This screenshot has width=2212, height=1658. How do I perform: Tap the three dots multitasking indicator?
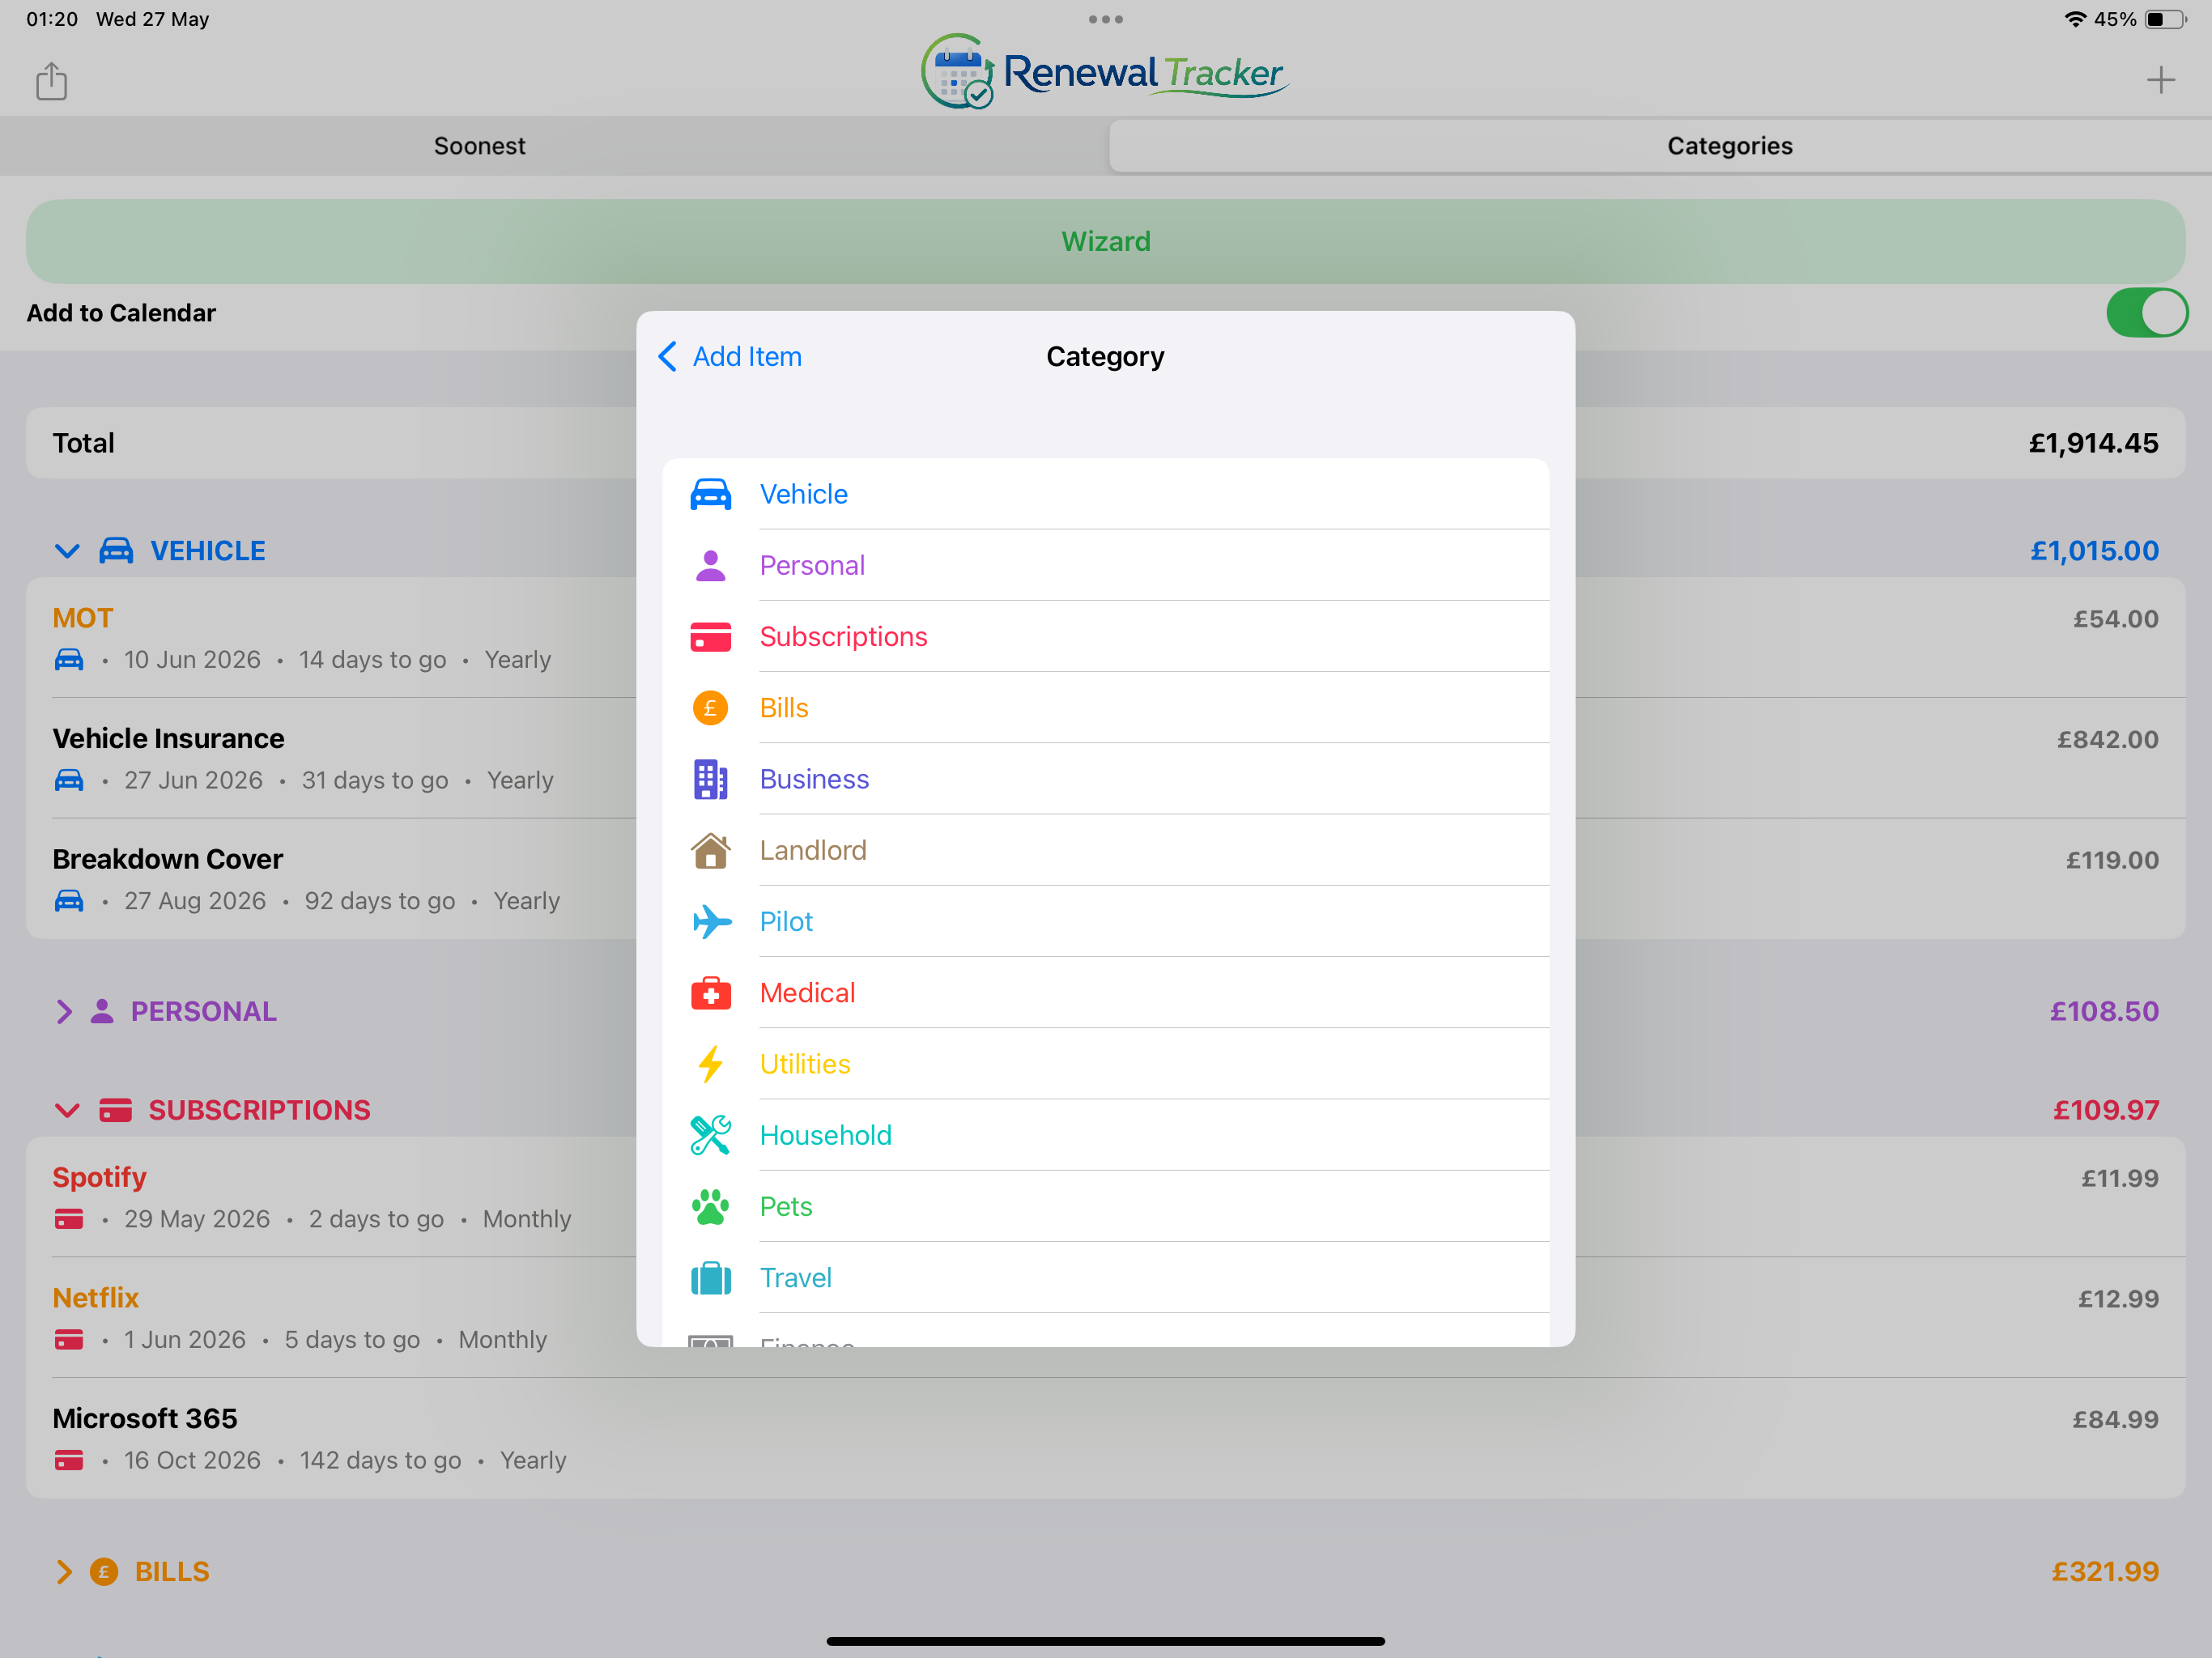pos(1105,19)
